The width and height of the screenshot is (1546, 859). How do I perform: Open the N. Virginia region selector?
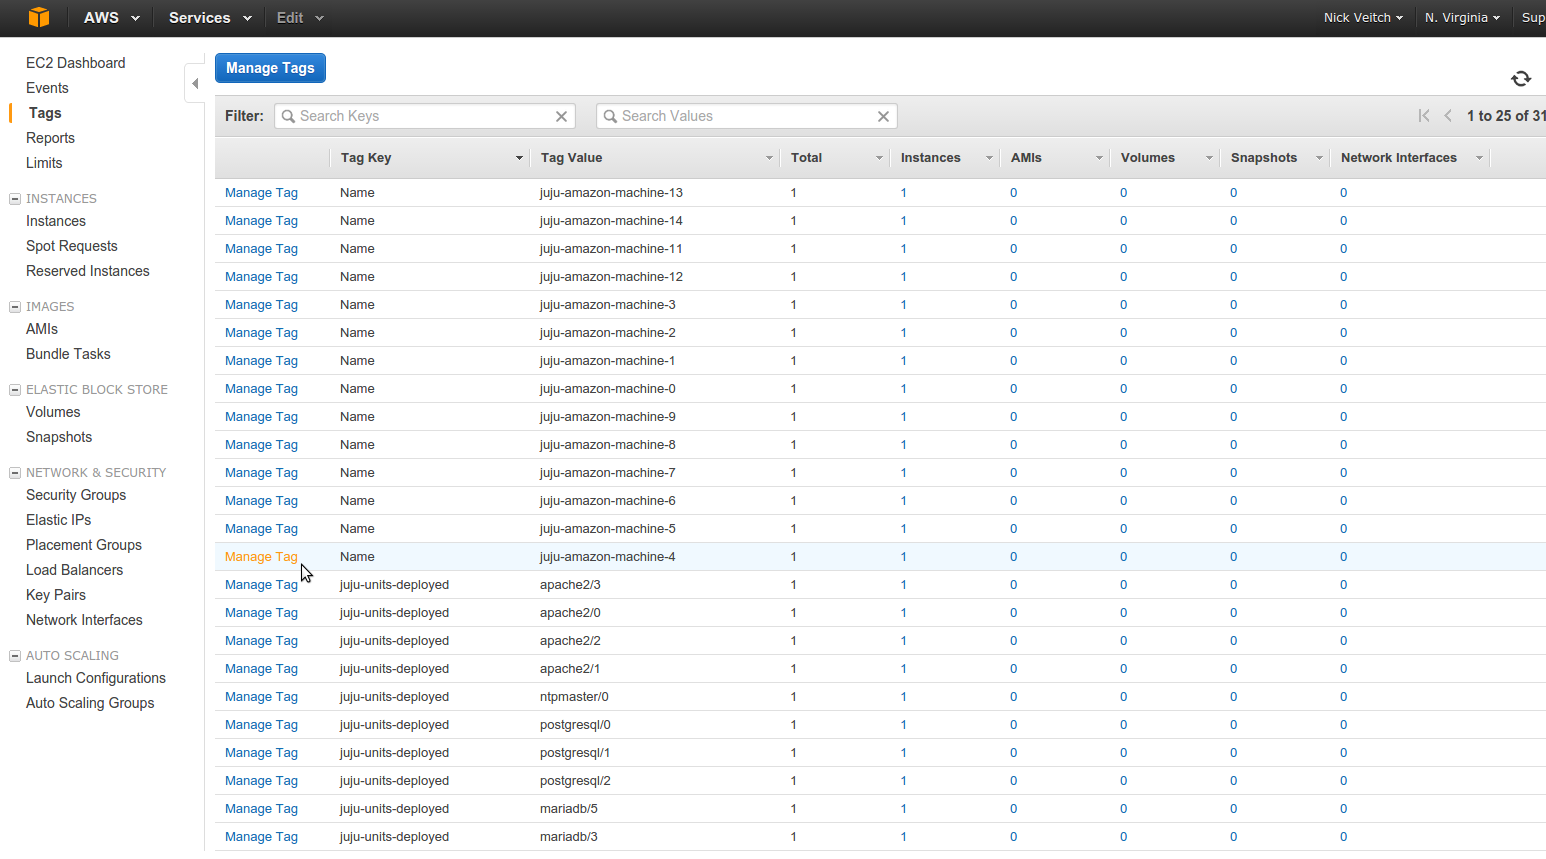tap(1462, 18)
